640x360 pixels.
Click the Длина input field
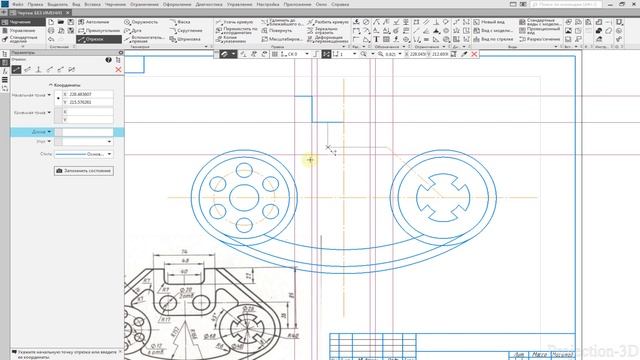point(87,132)
